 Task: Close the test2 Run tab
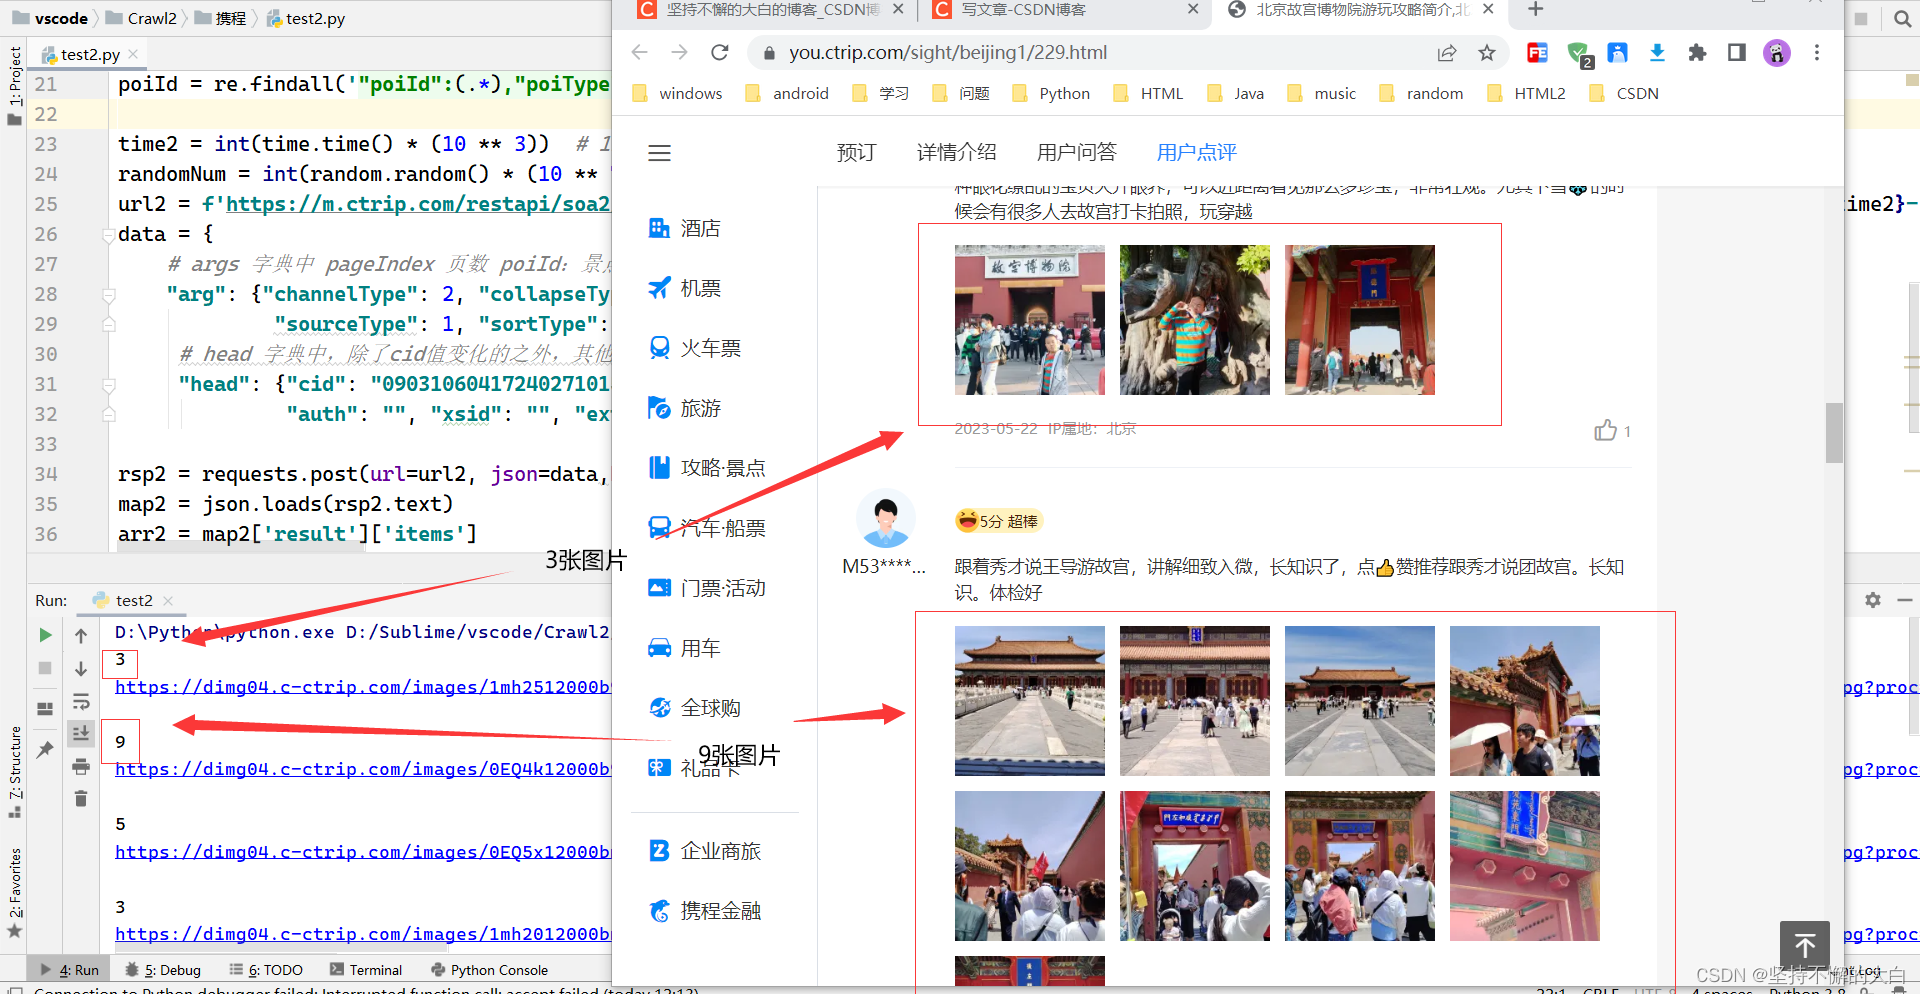click(x=168, y=601)
